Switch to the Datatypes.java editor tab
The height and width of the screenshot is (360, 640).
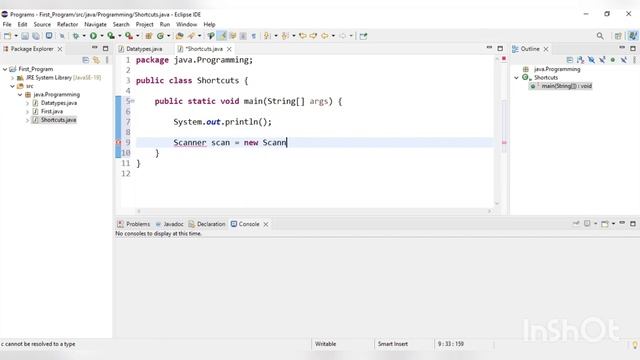pyautogui.click(x=140, y=49)
